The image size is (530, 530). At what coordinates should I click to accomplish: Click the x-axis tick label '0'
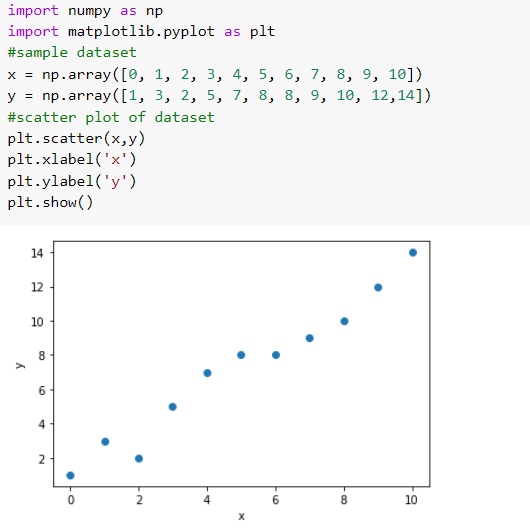(x=71, y=500)
